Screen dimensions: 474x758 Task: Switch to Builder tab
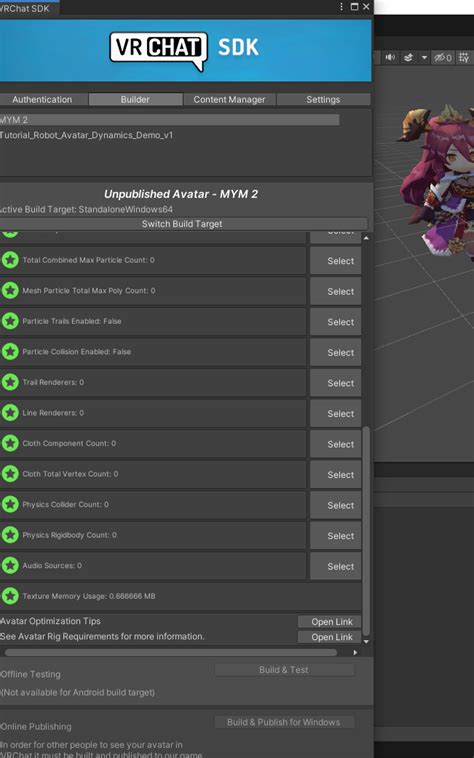pyautogui.click(x=135, y=99)
